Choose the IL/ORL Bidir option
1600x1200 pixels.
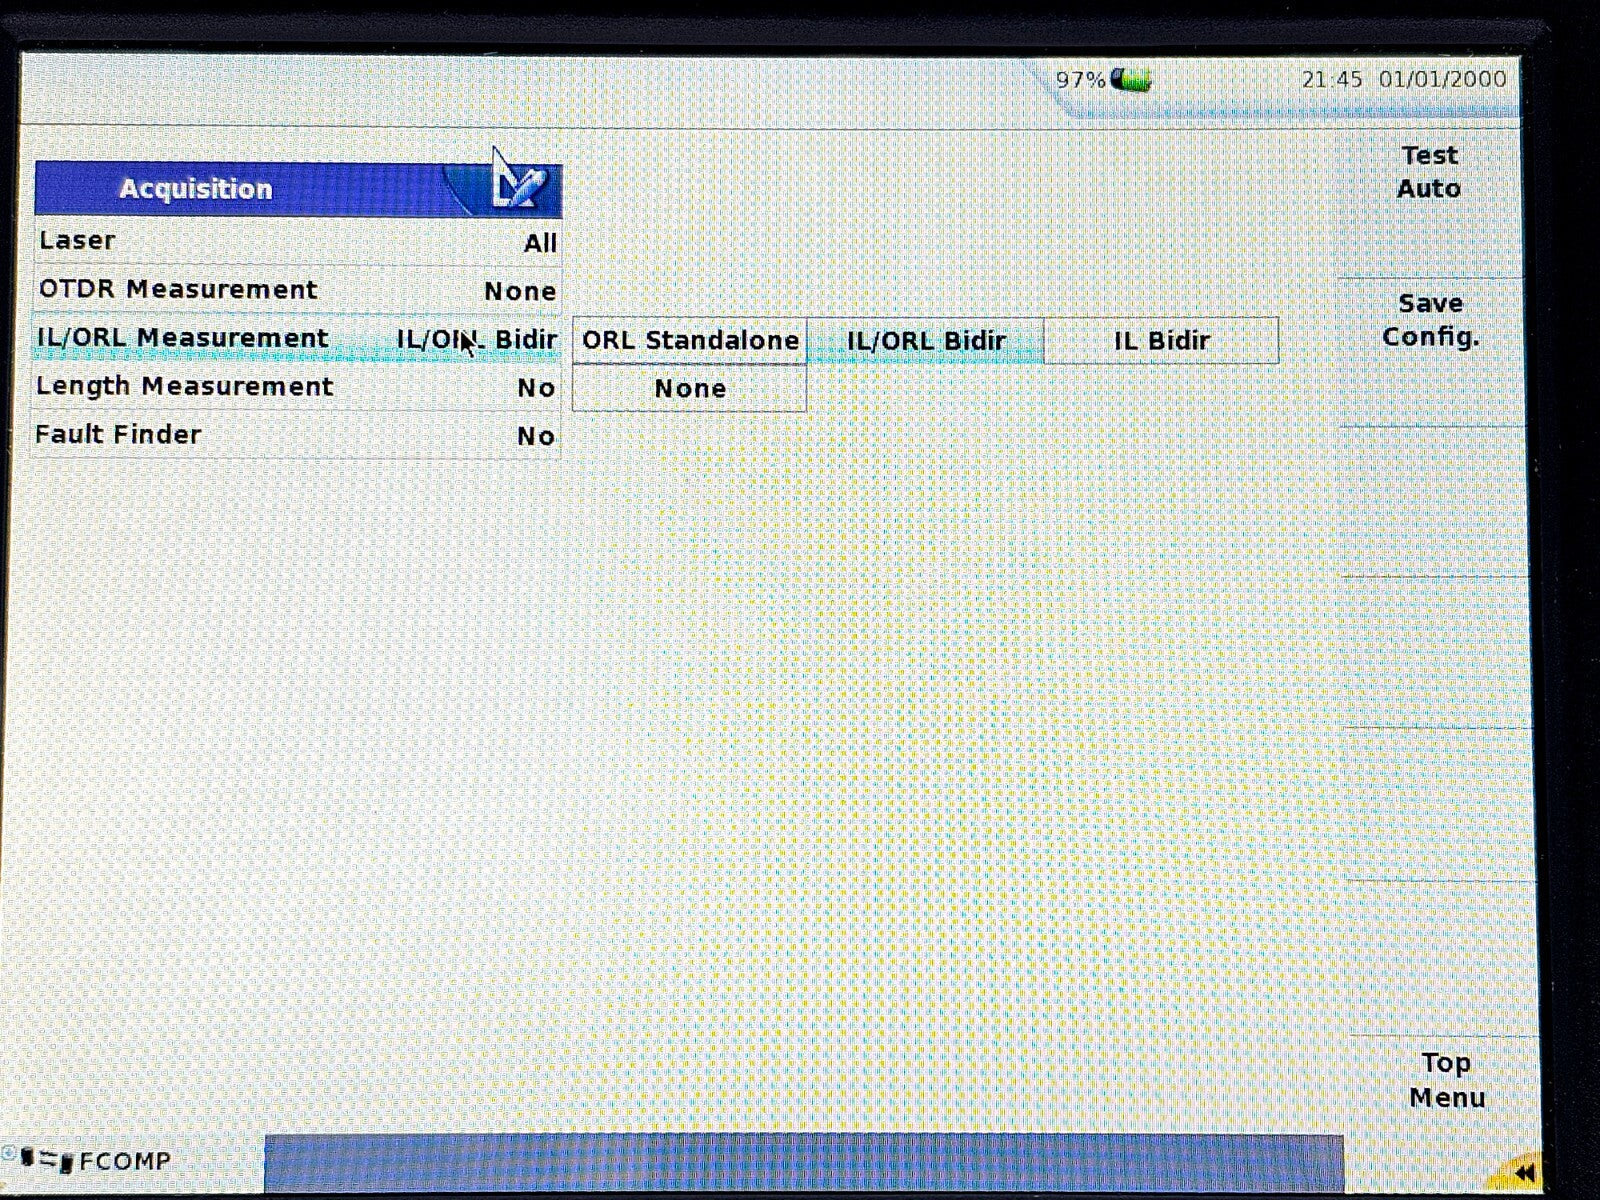[925, 341]
